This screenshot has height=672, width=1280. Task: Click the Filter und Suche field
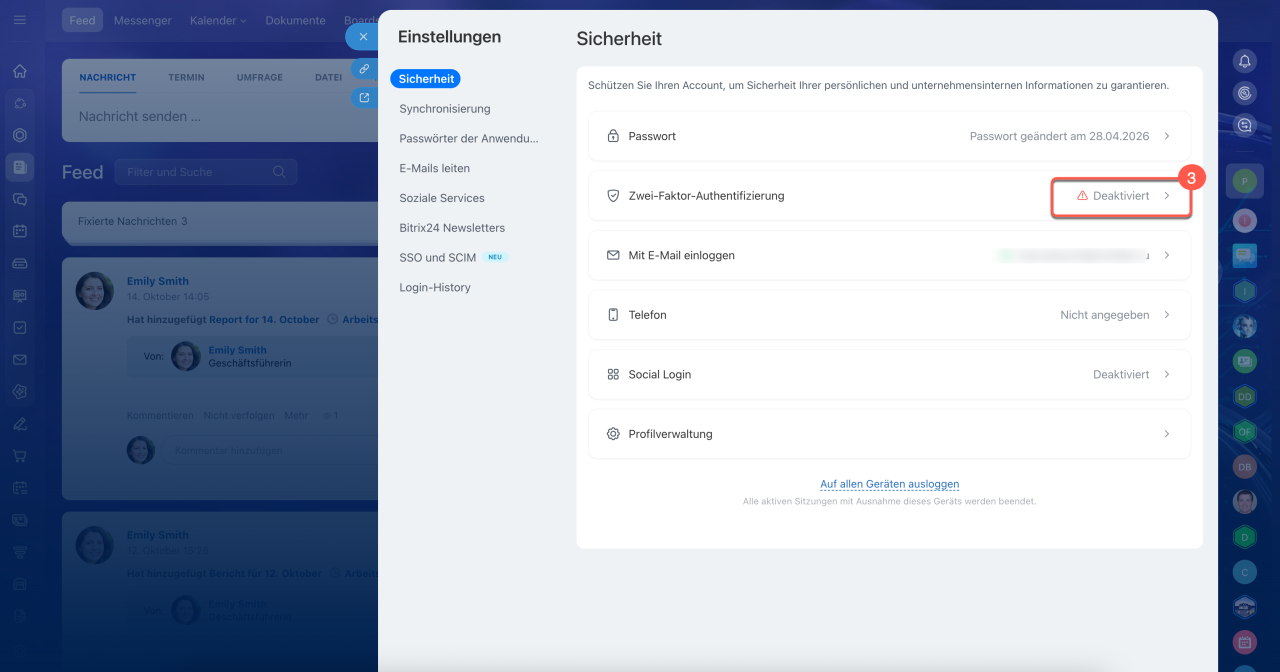click(x=206, y=172)
